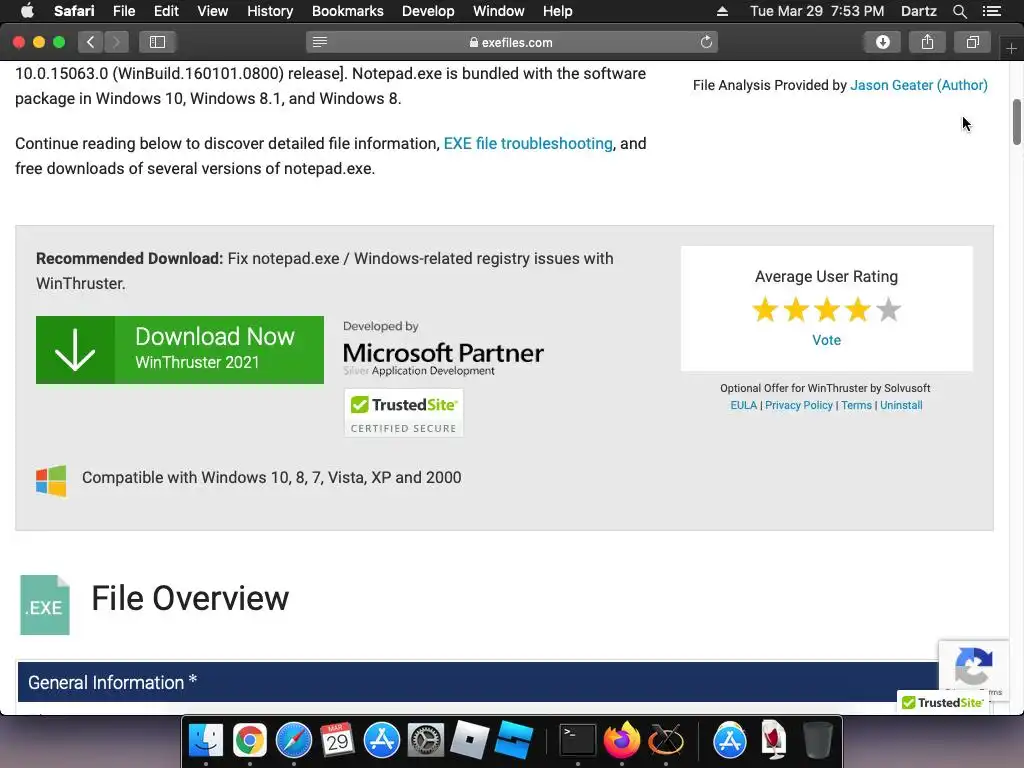Screen dimensions: 1024x768
Task: Click the File Overview heading
Action: (x=190, y=598)
